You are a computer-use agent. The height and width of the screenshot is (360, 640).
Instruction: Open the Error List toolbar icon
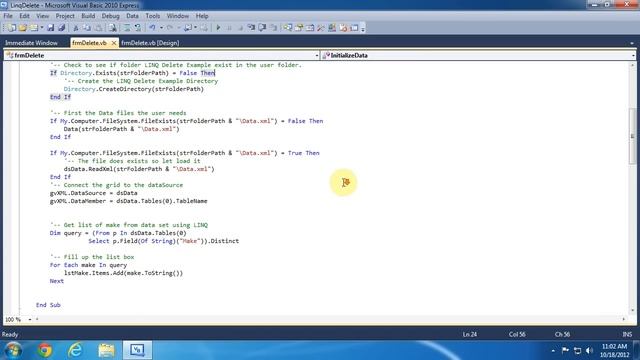[342, 28]
